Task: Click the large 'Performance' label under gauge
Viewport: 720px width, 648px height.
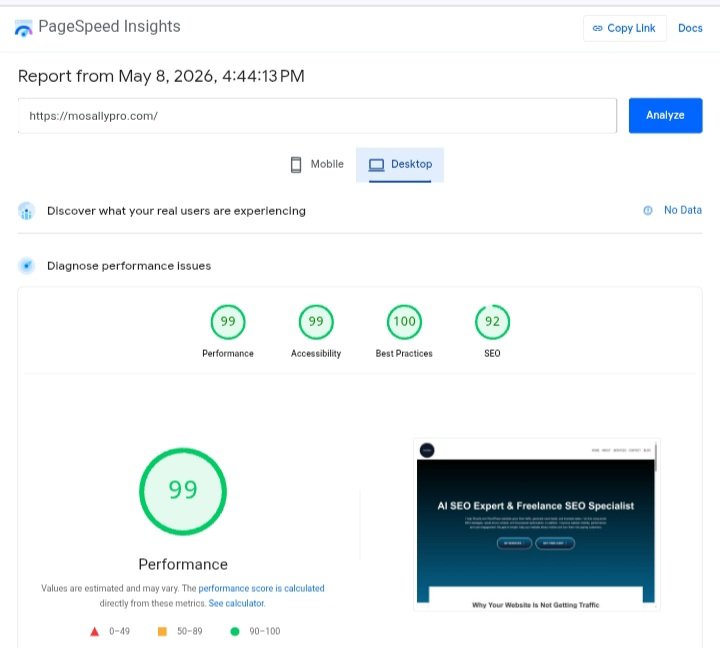Action: point(183,564)
